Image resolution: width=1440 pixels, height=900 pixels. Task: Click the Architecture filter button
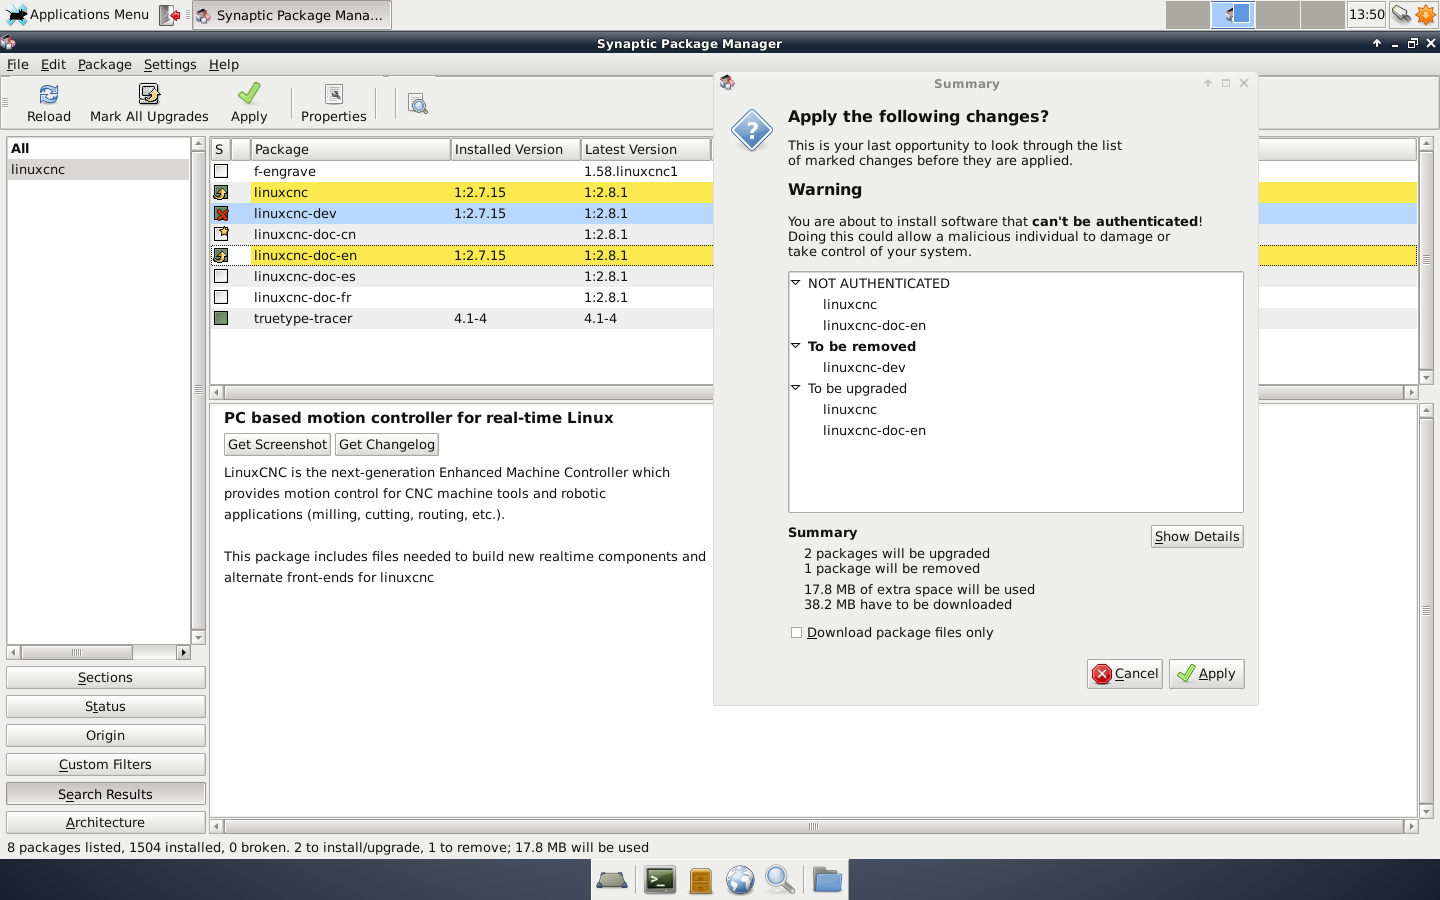coord(106,823)
